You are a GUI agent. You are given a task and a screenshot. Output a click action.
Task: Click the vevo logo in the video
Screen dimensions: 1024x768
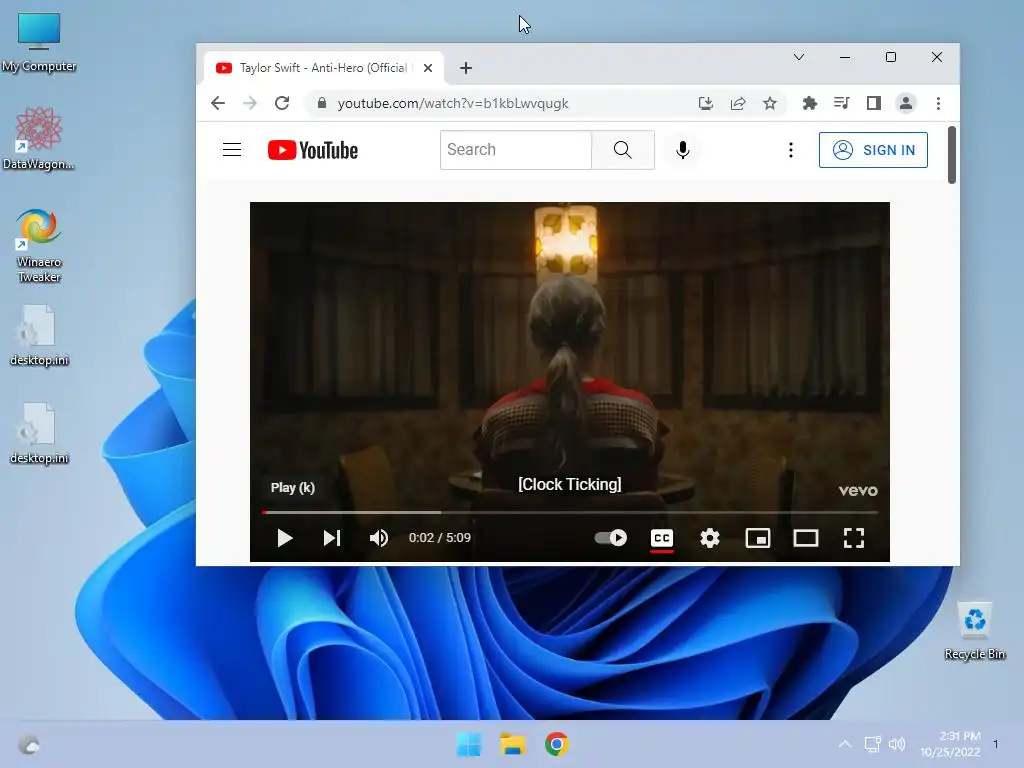point(858,490)
